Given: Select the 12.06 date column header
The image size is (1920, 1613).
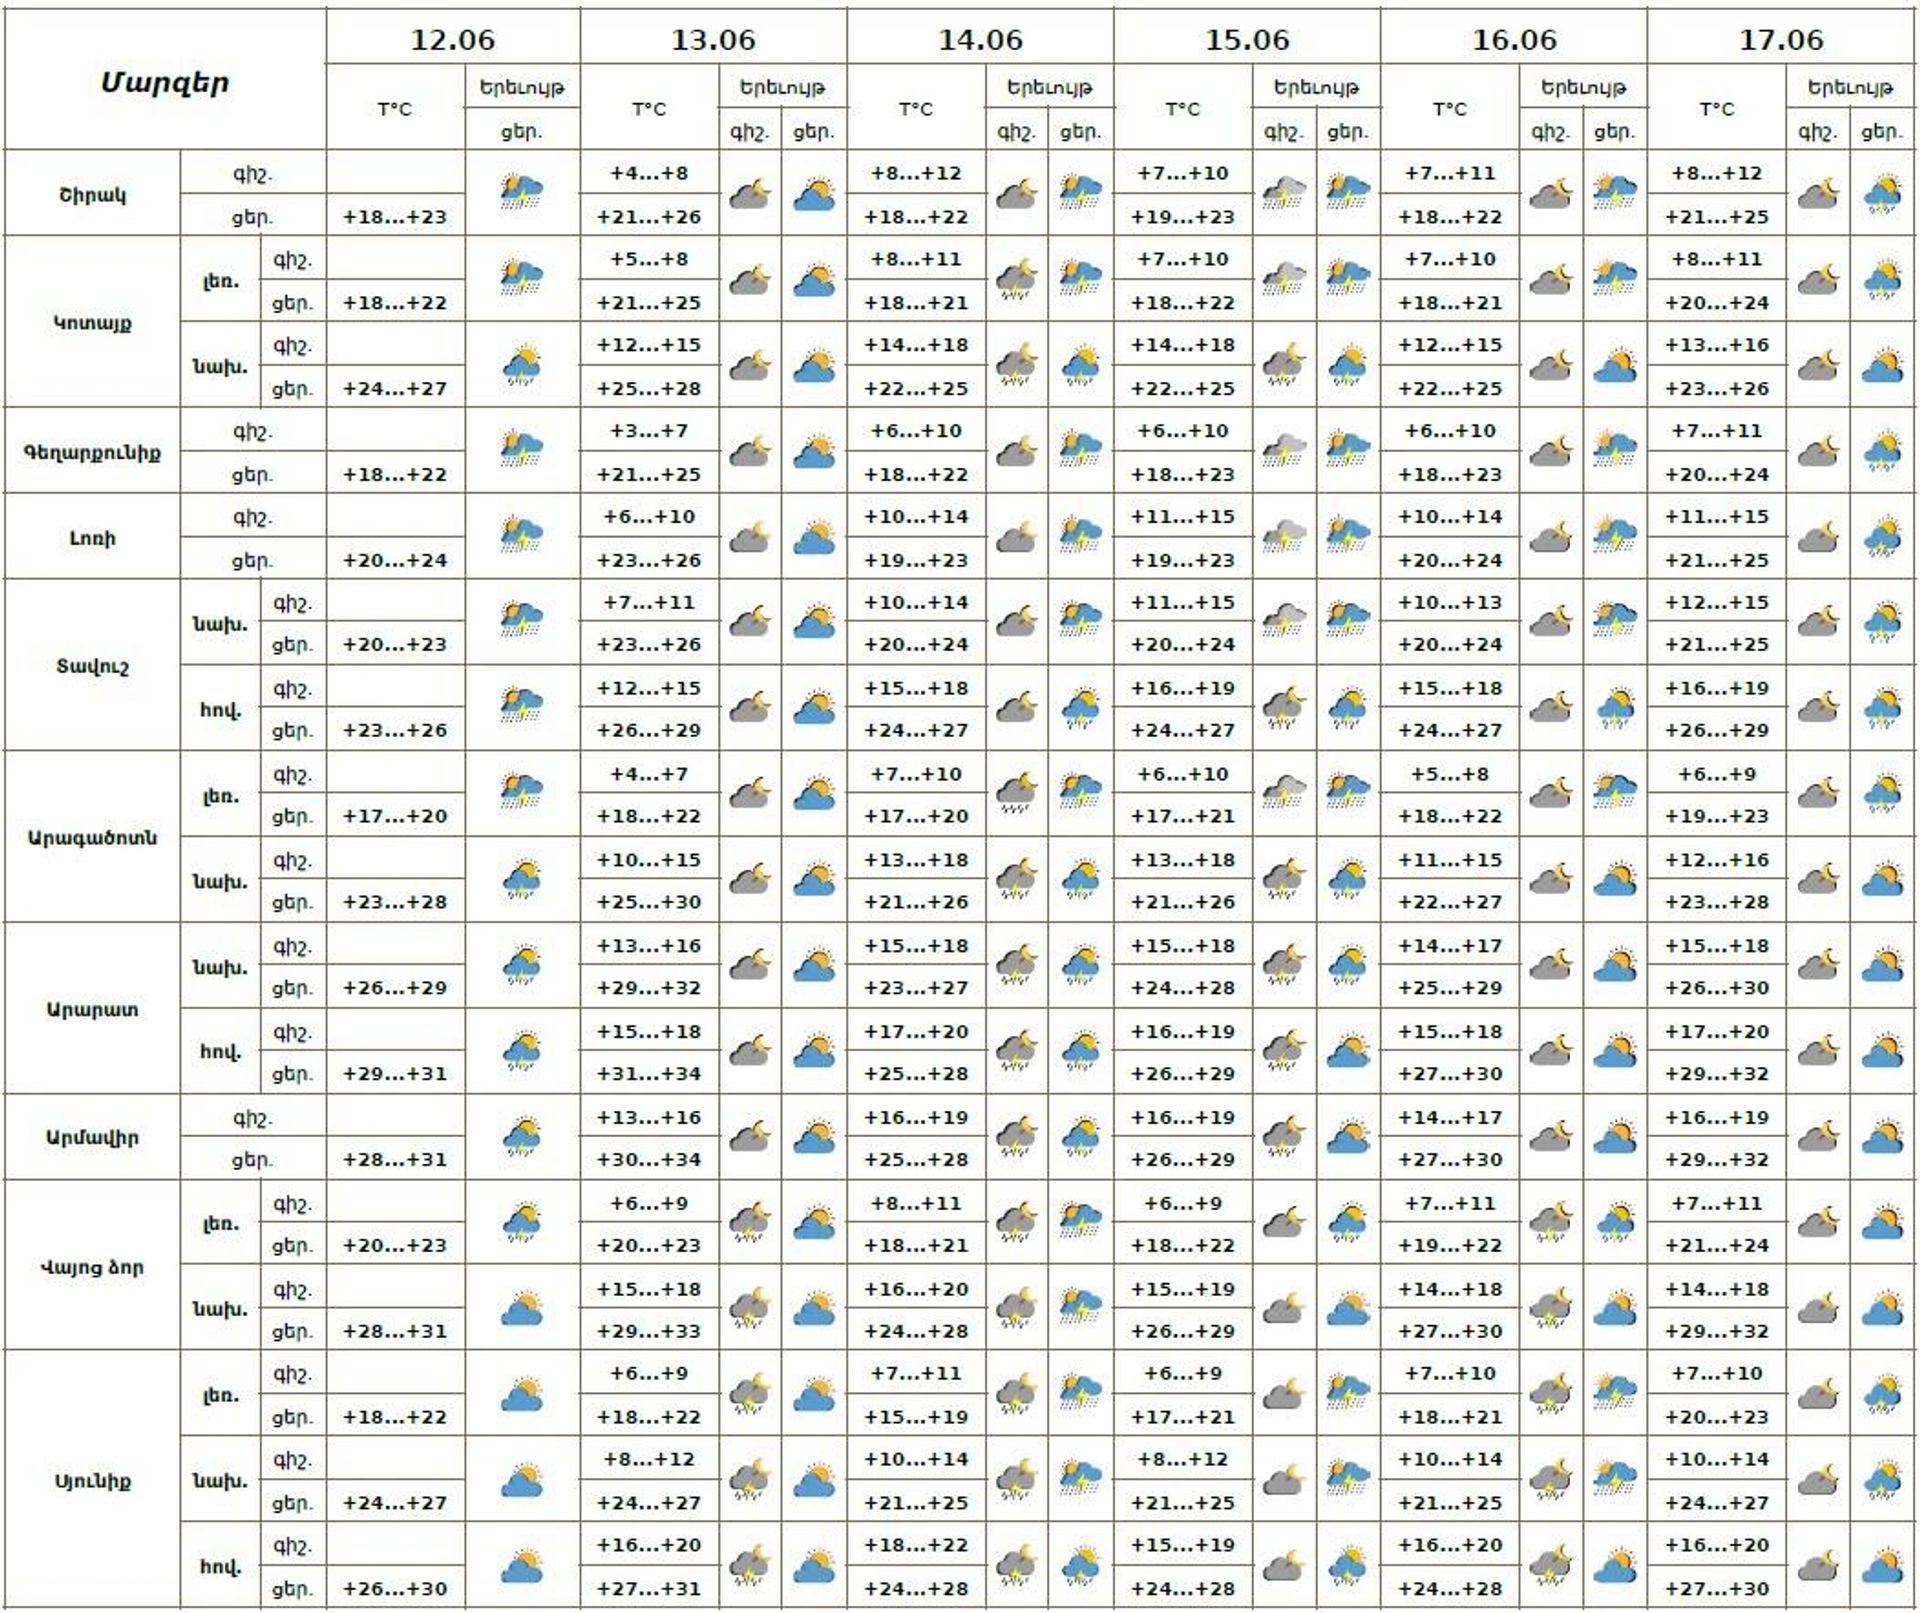Looking at the screenshot, I should tap(453, 40).
